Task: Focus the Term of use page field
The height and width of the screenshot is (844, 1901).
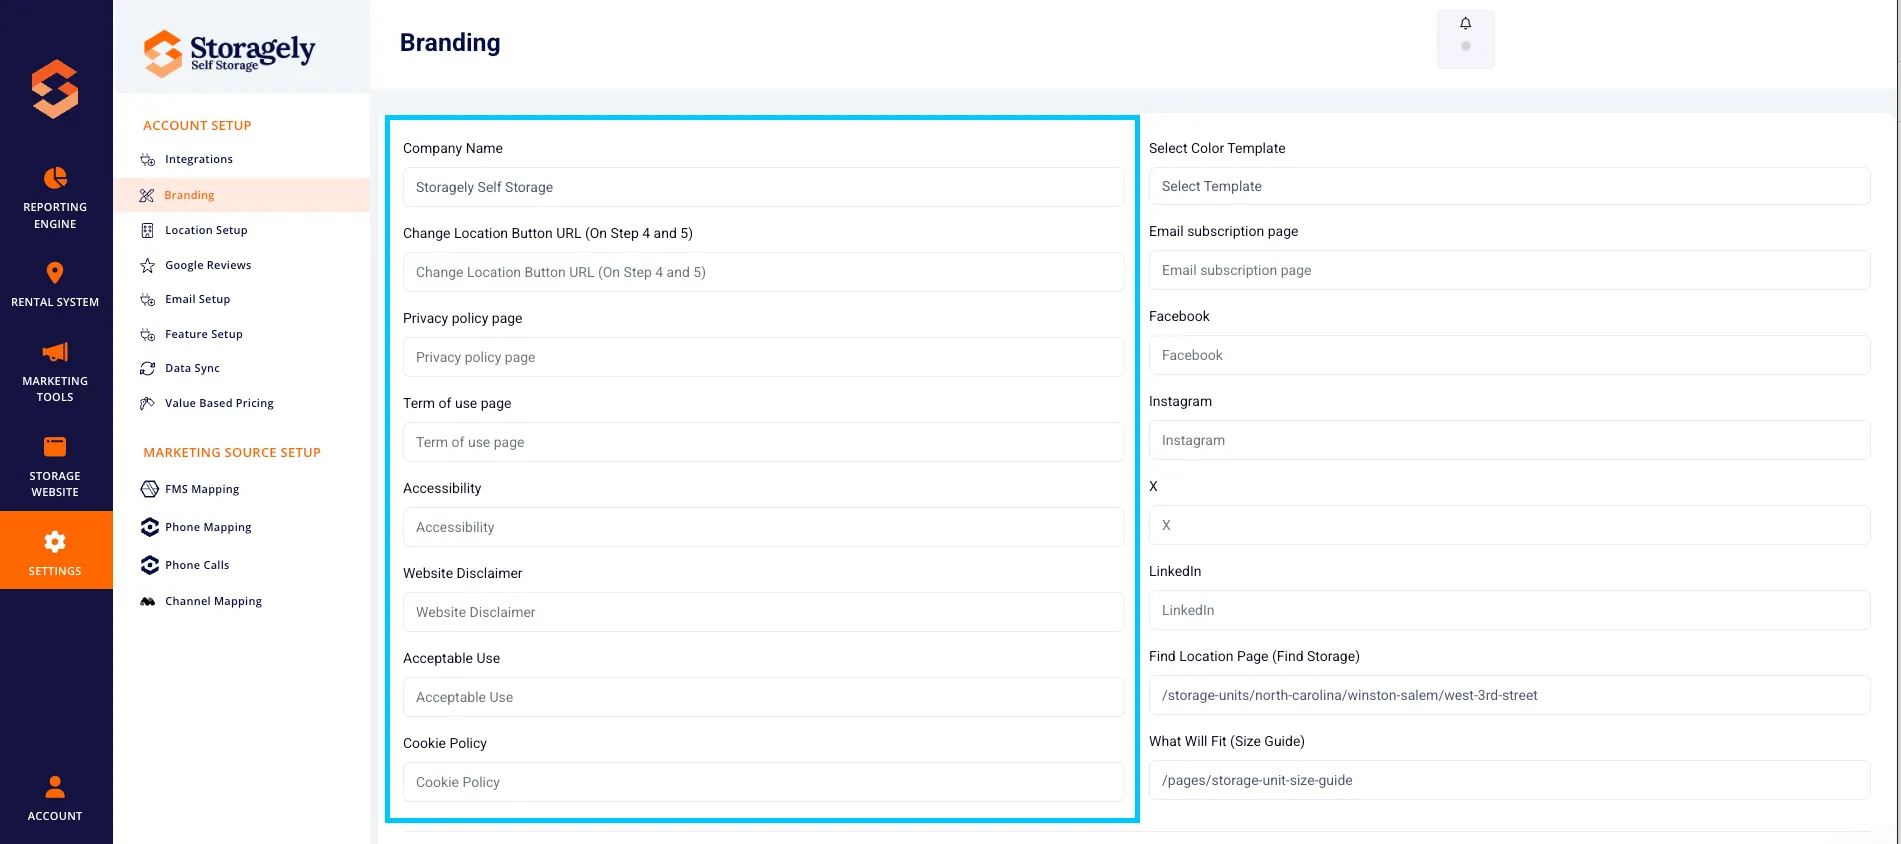Action: pyautogui.click(x=763, y=442)
